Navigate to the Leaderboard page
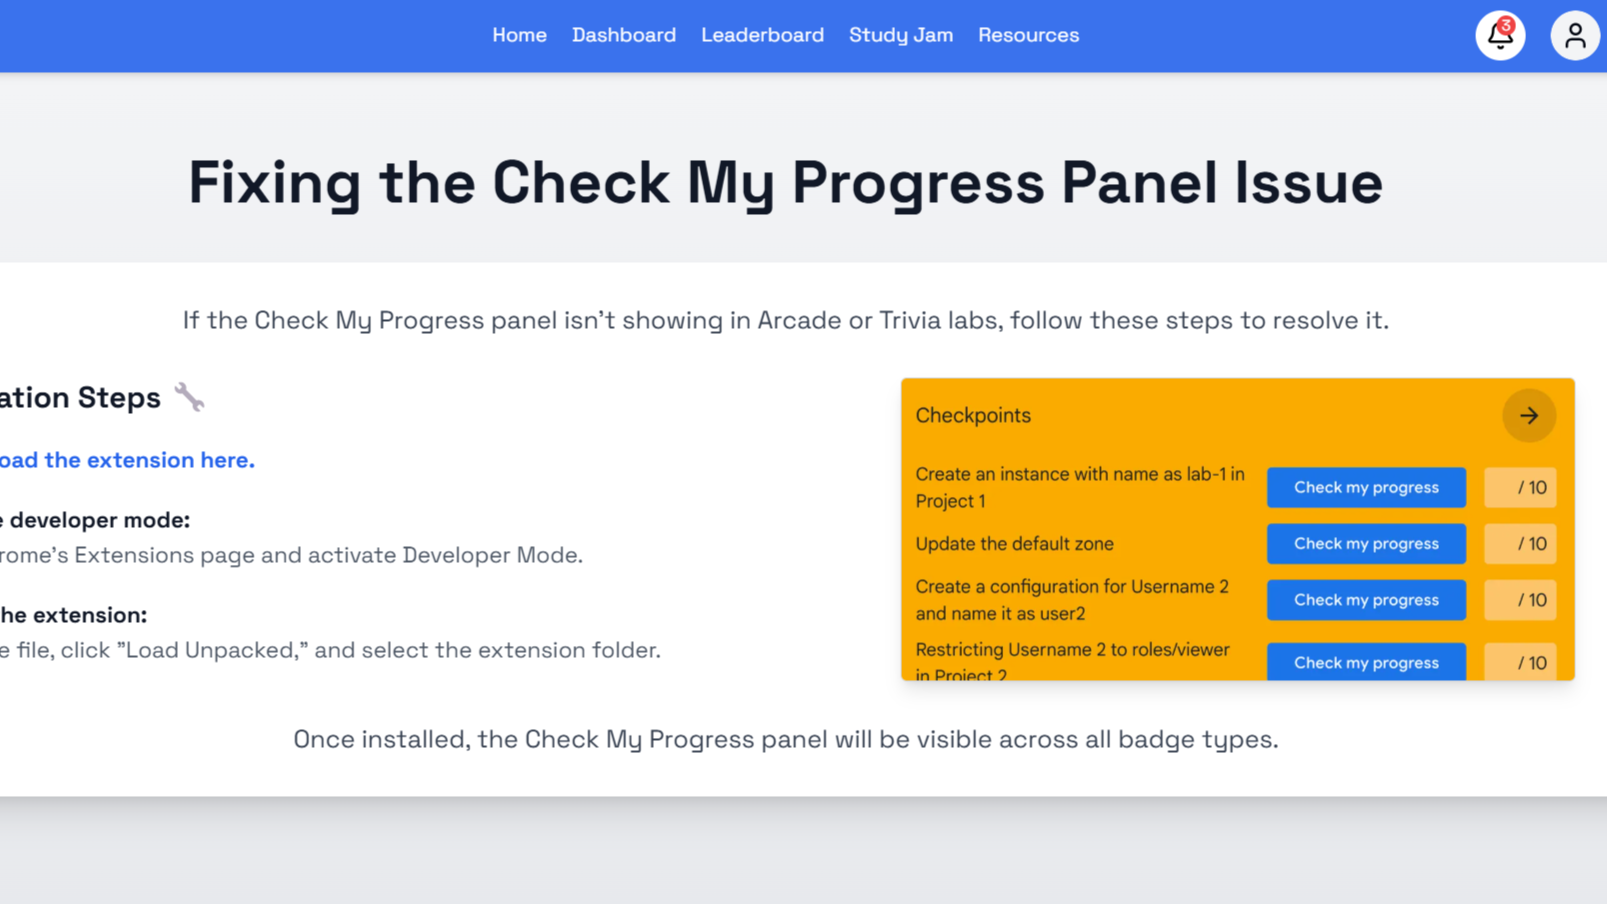 tap(762, 35)
